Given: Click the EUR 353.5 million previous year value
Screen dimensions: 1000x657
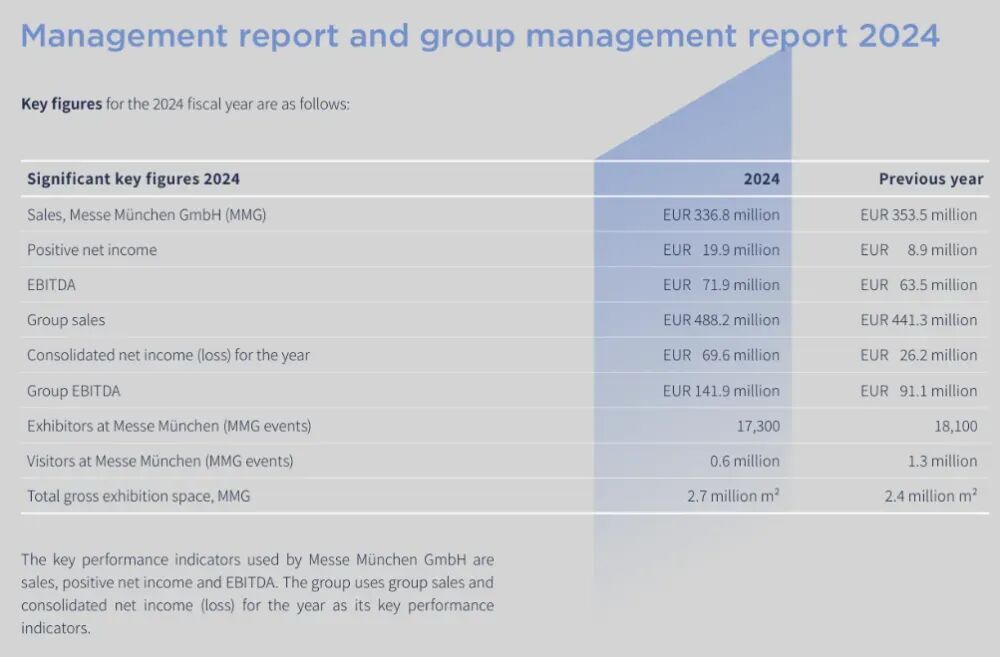Looking at the screenshot, I should click(x=918, y=215).
